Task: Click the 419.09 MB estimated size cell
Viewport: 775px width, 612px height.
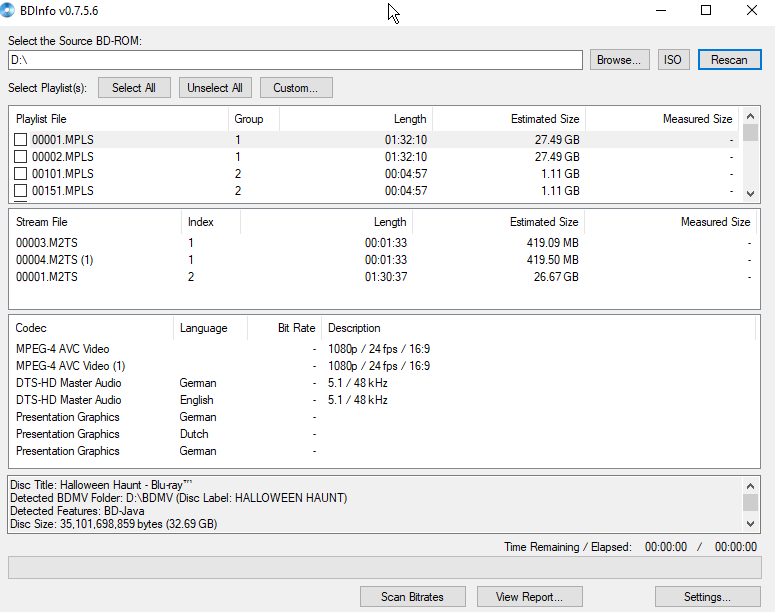Action: 553,243
